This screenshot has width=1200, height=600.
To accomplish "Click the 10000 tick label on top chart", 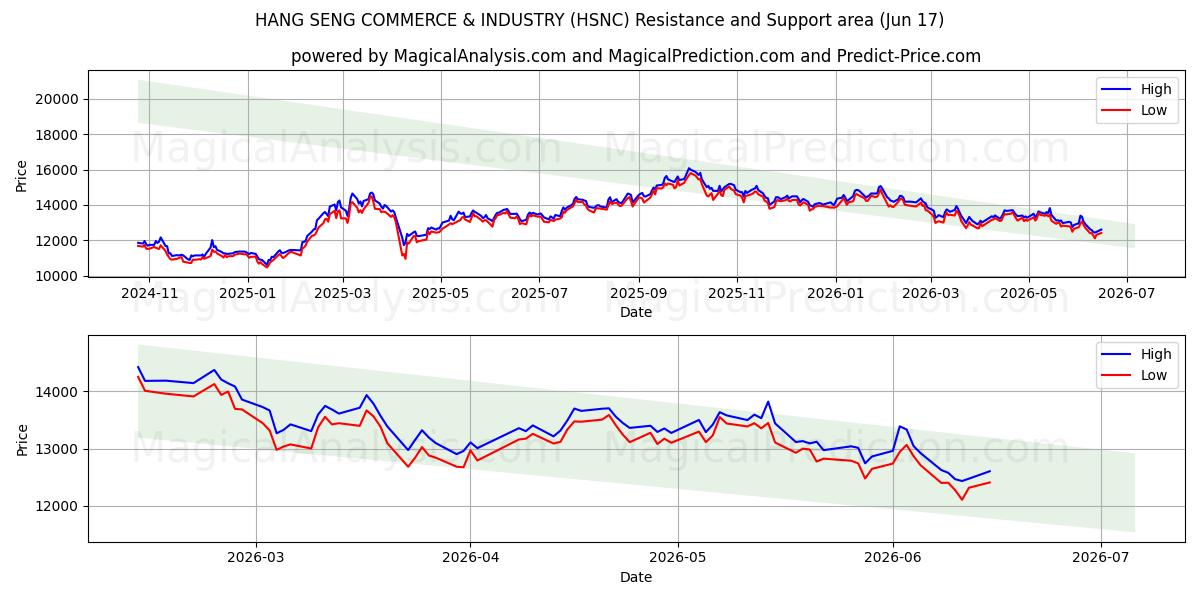I will [59, 276].
